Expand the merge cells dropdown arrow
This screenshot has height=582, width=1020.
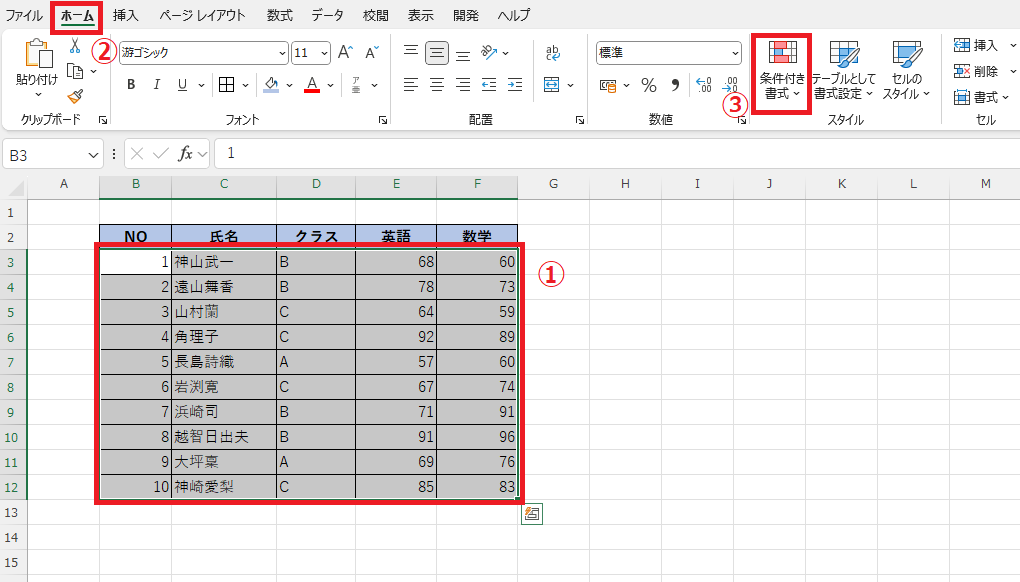tap(570, 85)
